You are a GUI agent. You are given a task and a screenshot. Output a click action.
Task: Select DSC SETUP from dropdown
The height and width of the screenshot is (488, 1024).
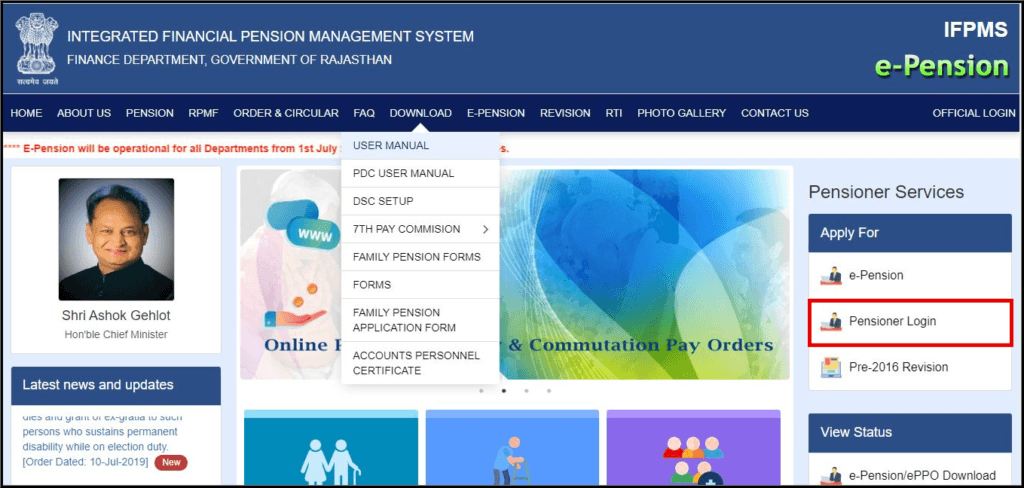[420, 201]
